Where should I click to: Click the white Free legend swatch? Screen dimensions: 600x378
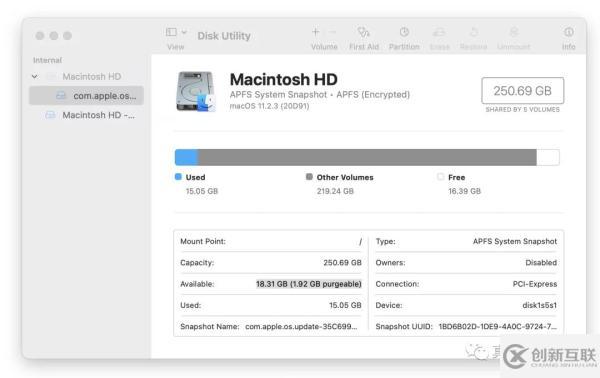tap(440, 177)
